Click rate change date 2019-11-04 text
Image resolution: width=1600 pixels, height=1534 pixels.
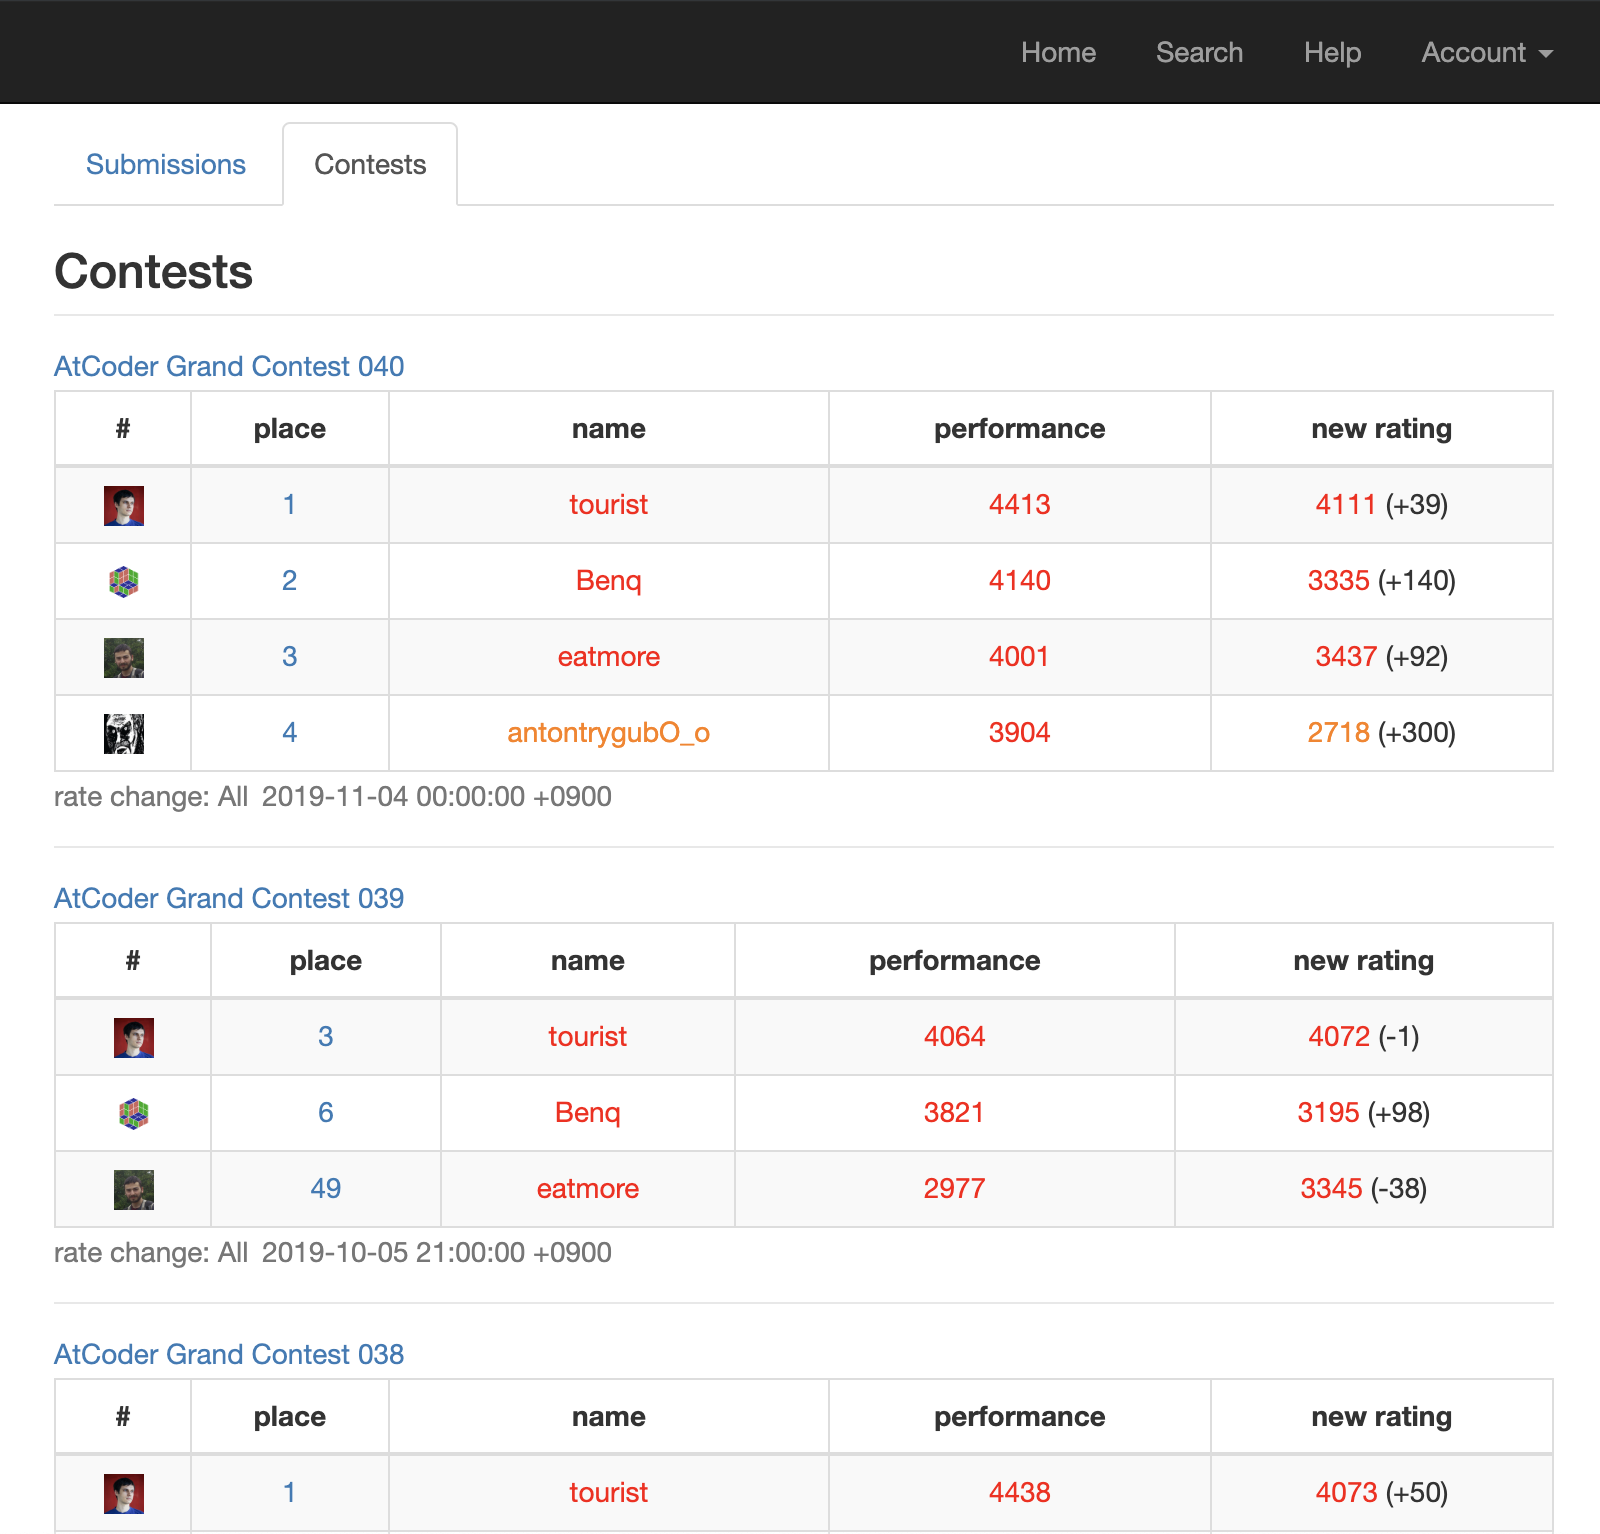point(436,796)
